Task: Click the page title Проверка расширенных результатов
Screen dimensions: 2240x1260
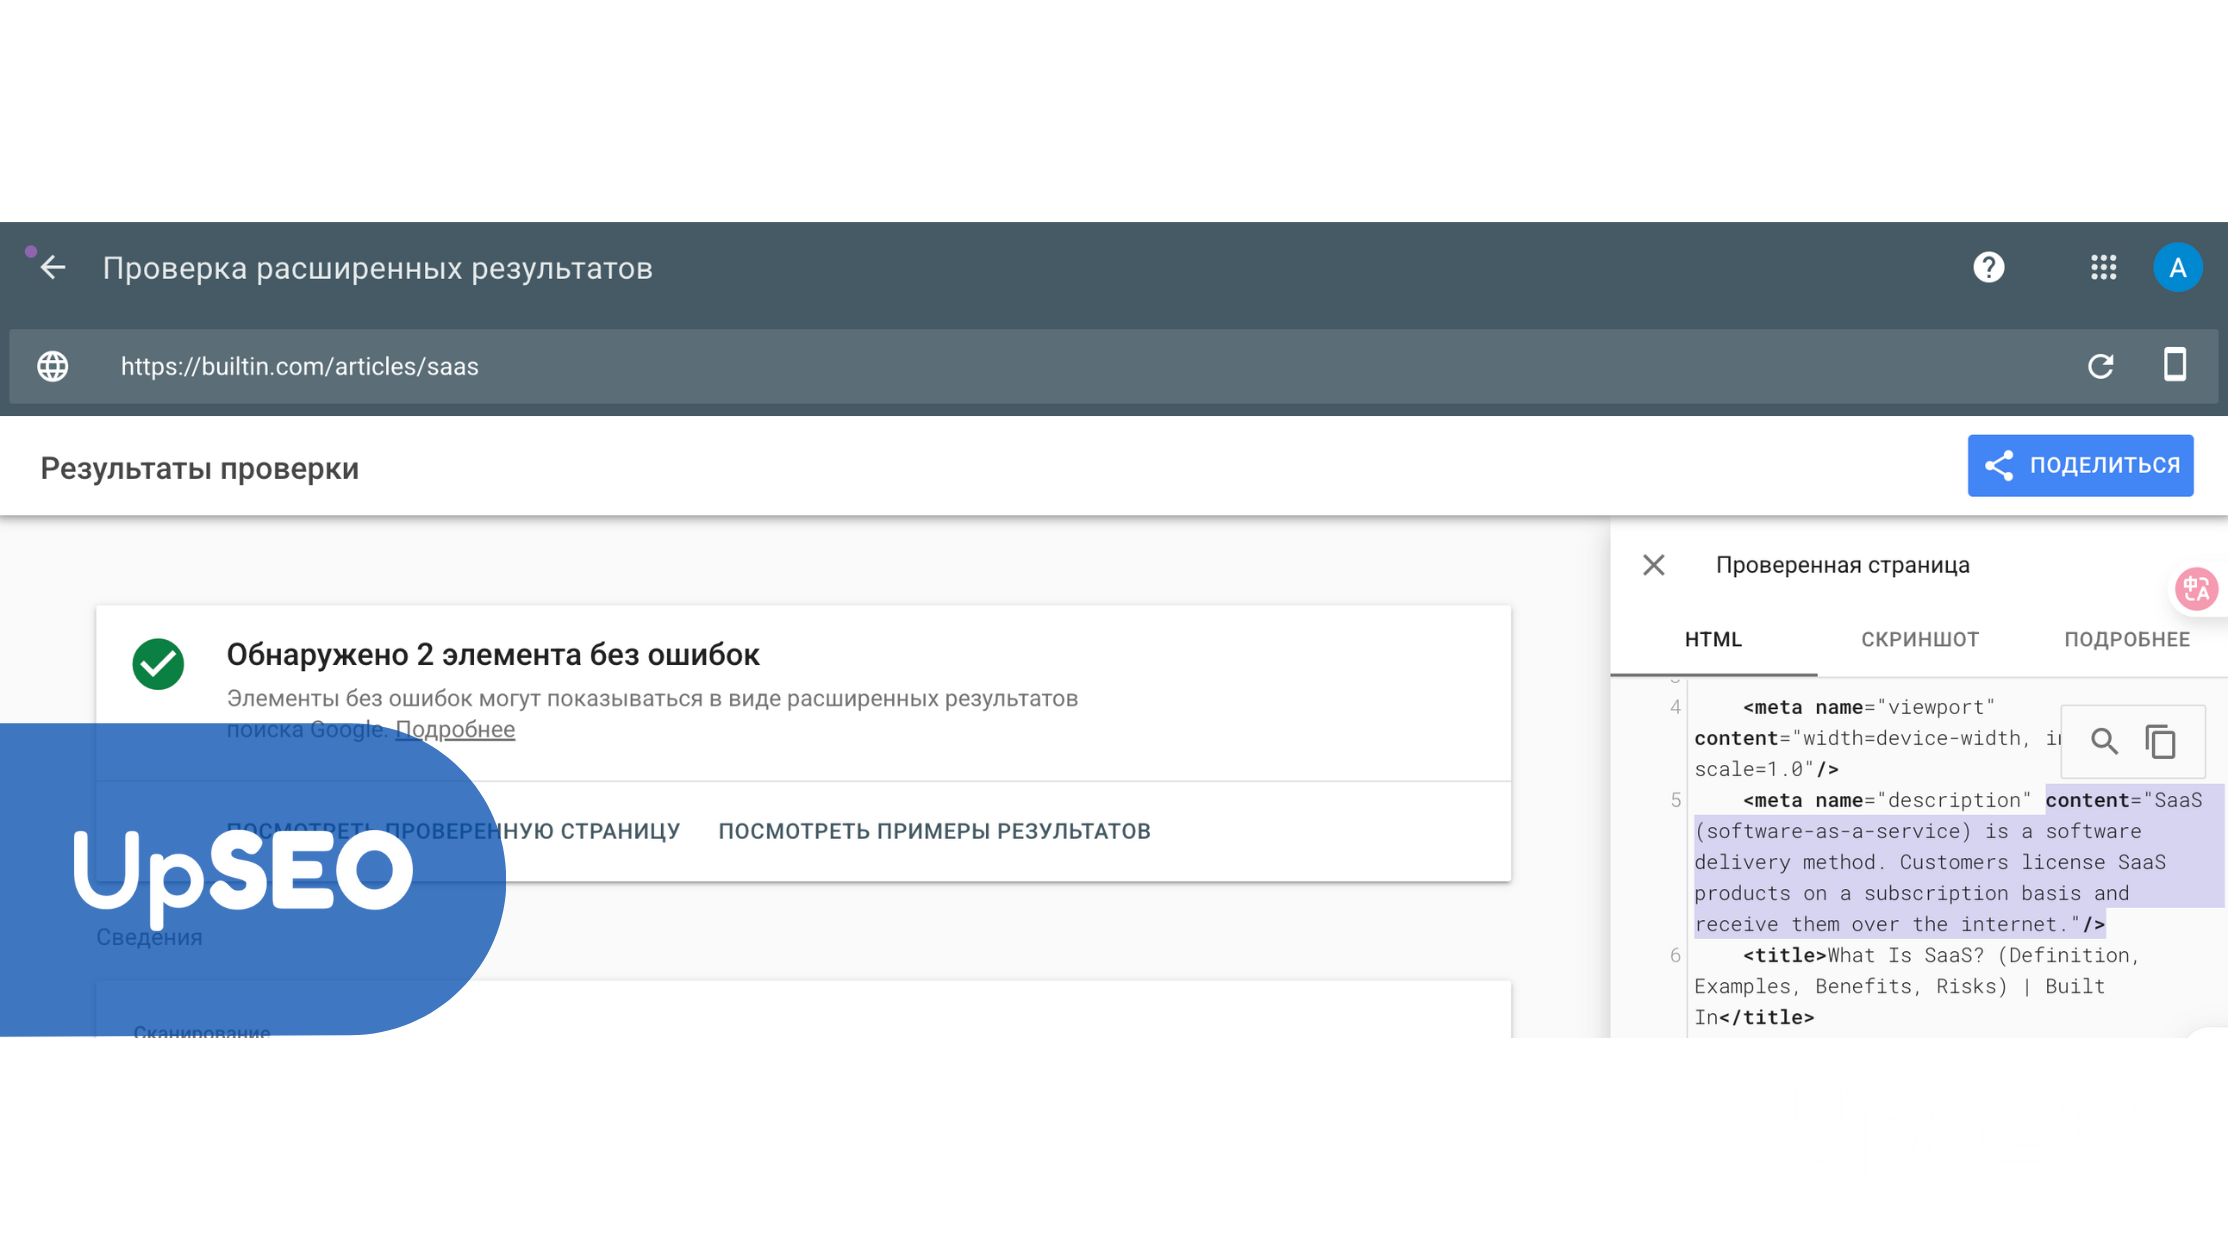Action: point(380,270)
